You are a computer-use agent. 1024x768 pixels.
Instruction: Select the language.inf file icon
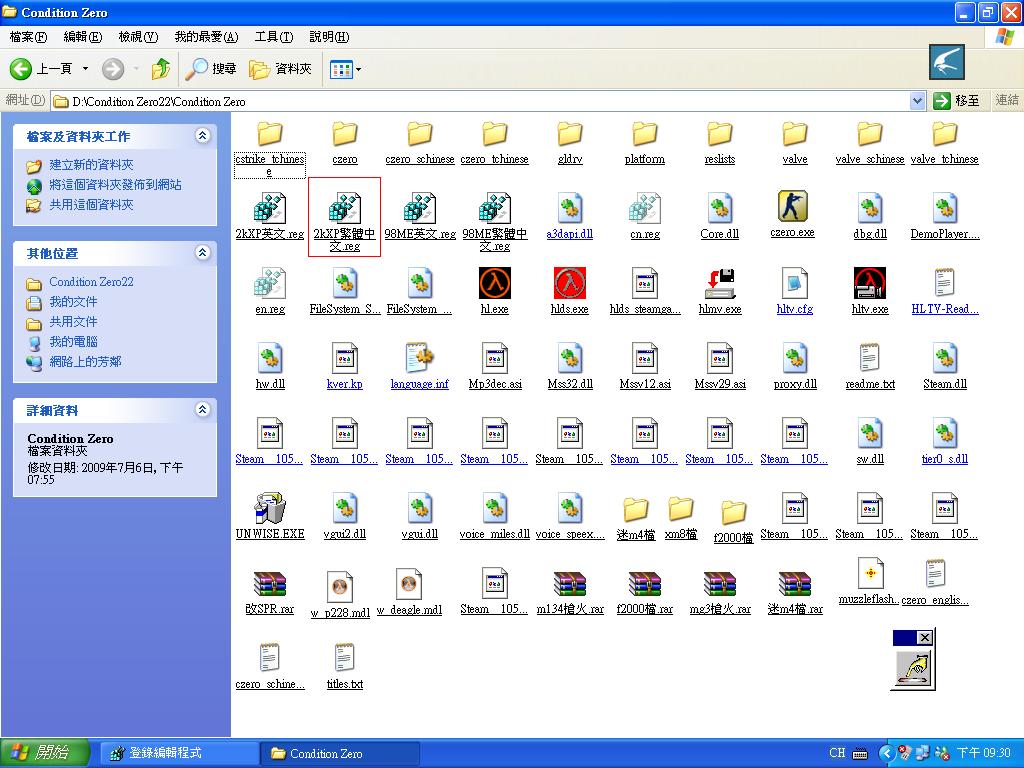coord(419,358)
